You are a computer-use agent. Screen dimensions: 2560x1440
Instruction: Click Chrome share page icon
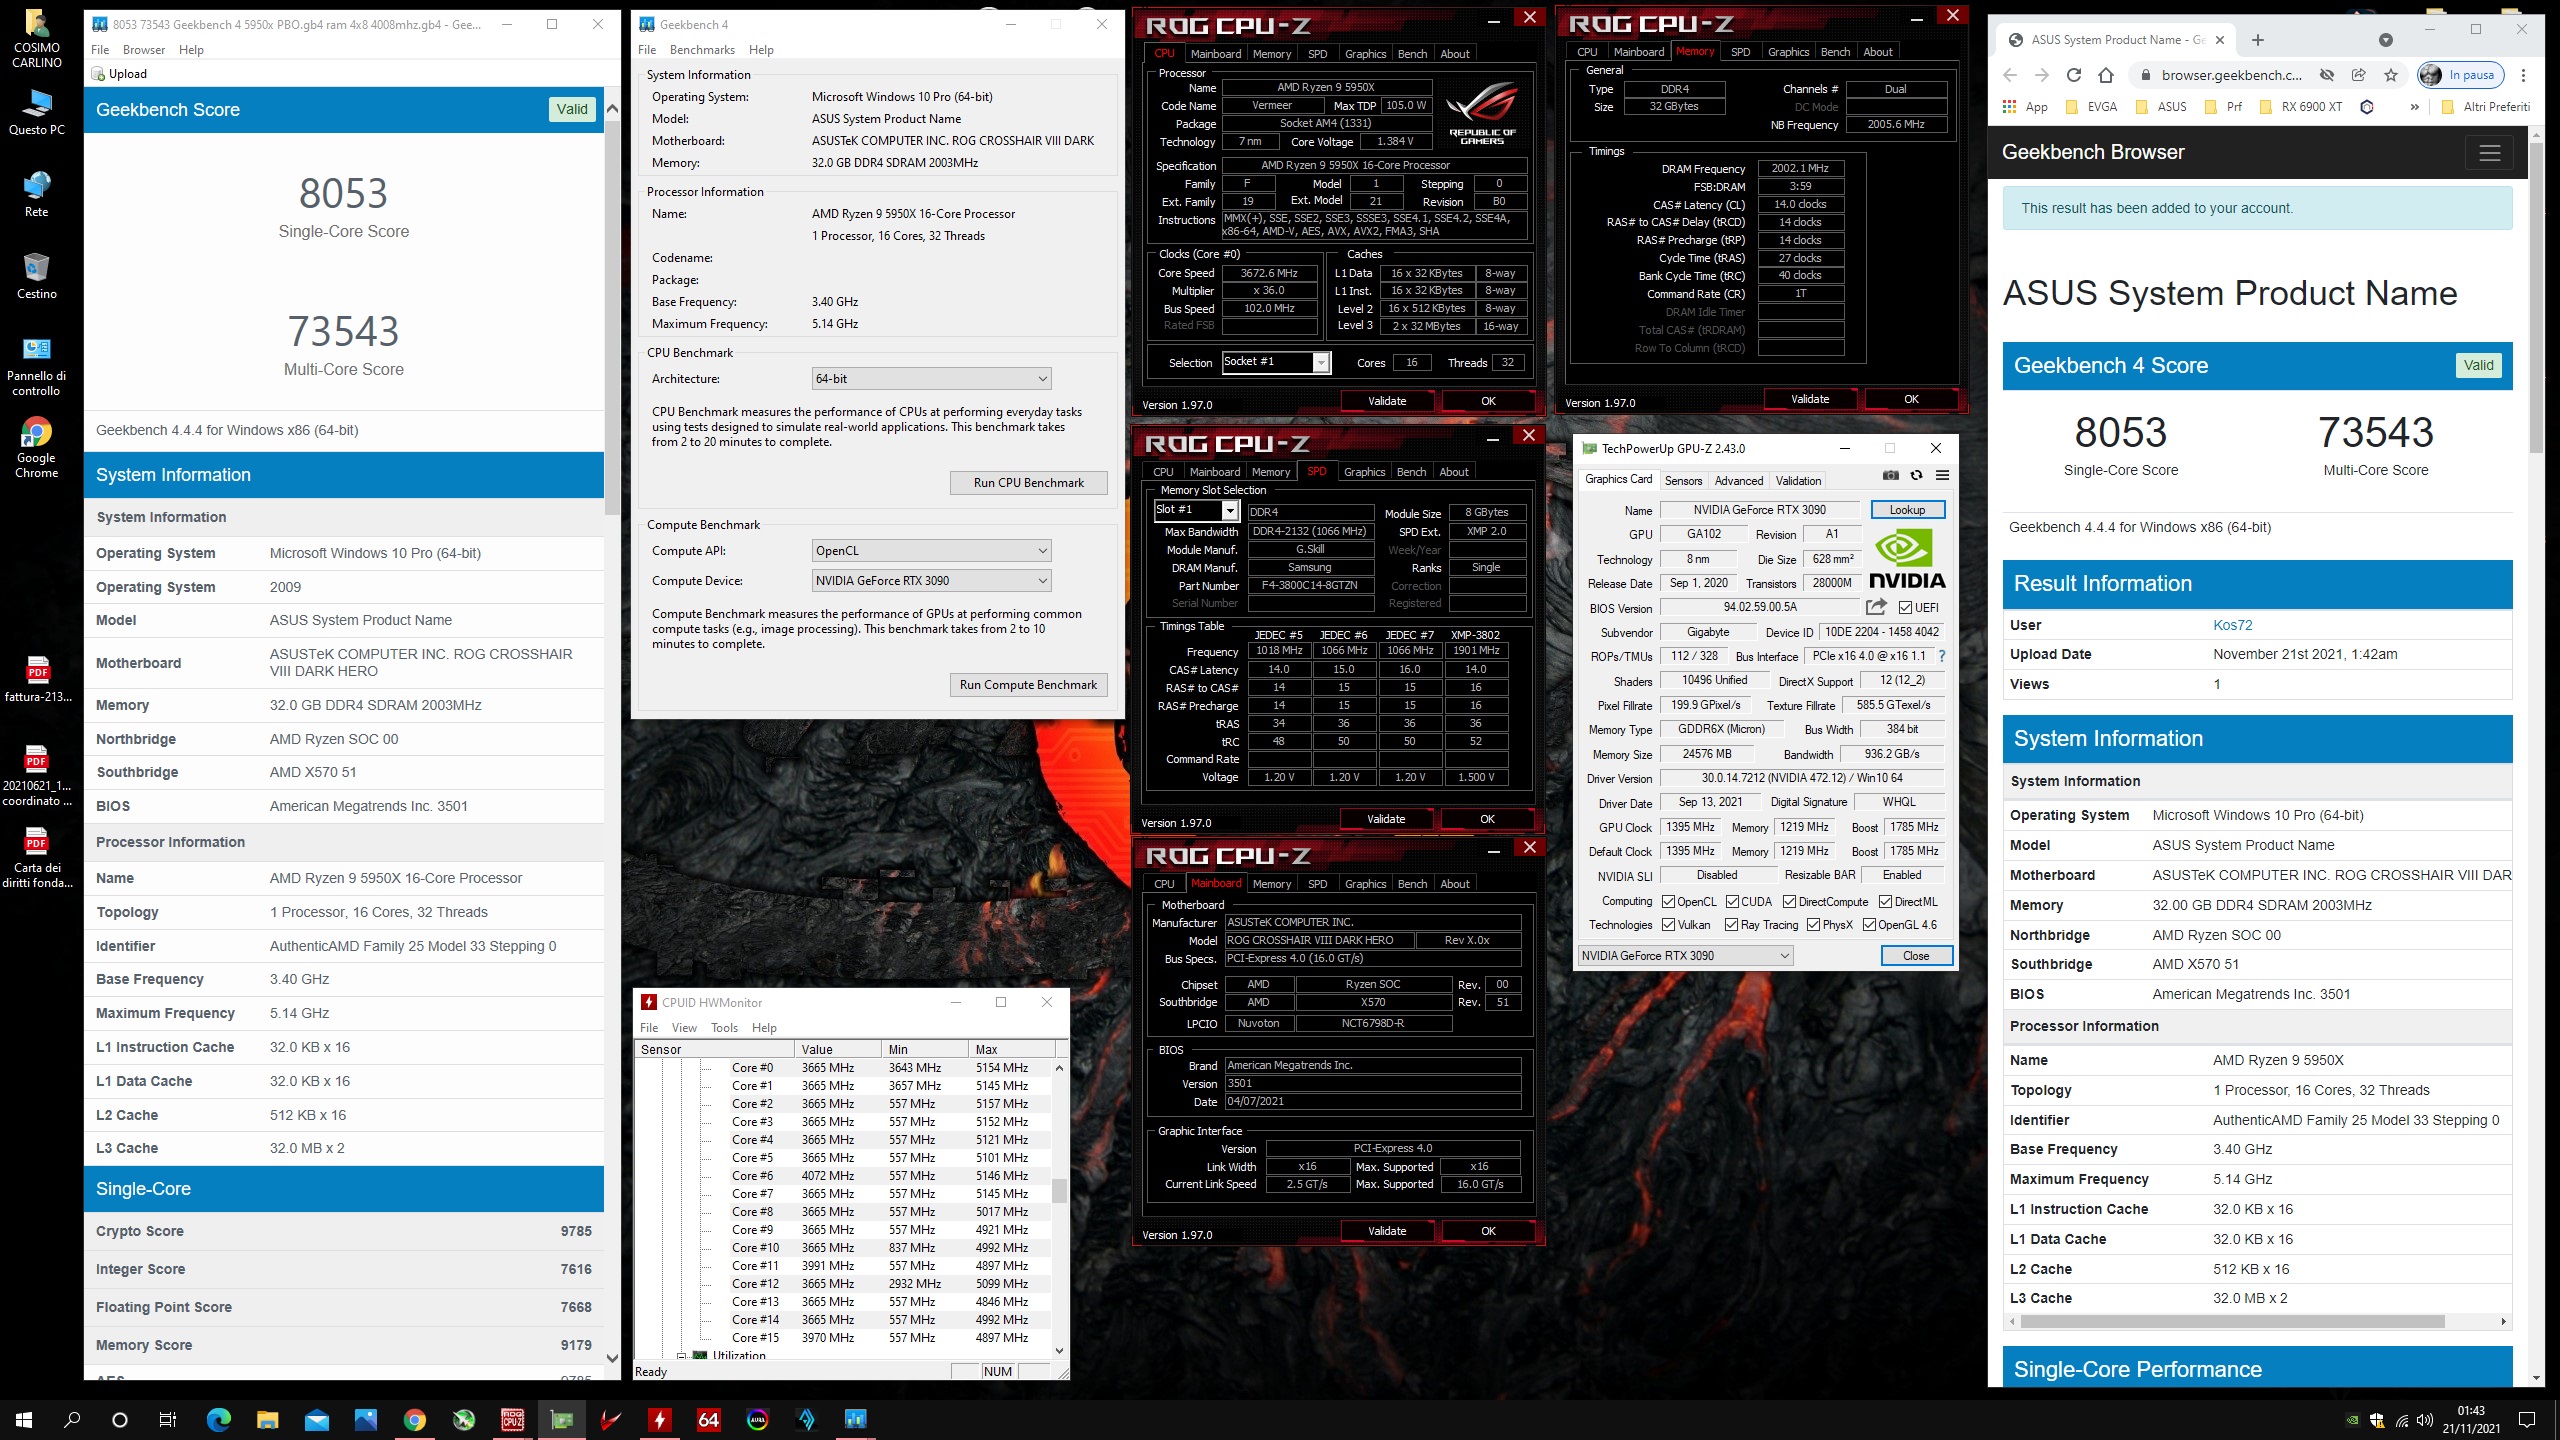(2359, 75)
